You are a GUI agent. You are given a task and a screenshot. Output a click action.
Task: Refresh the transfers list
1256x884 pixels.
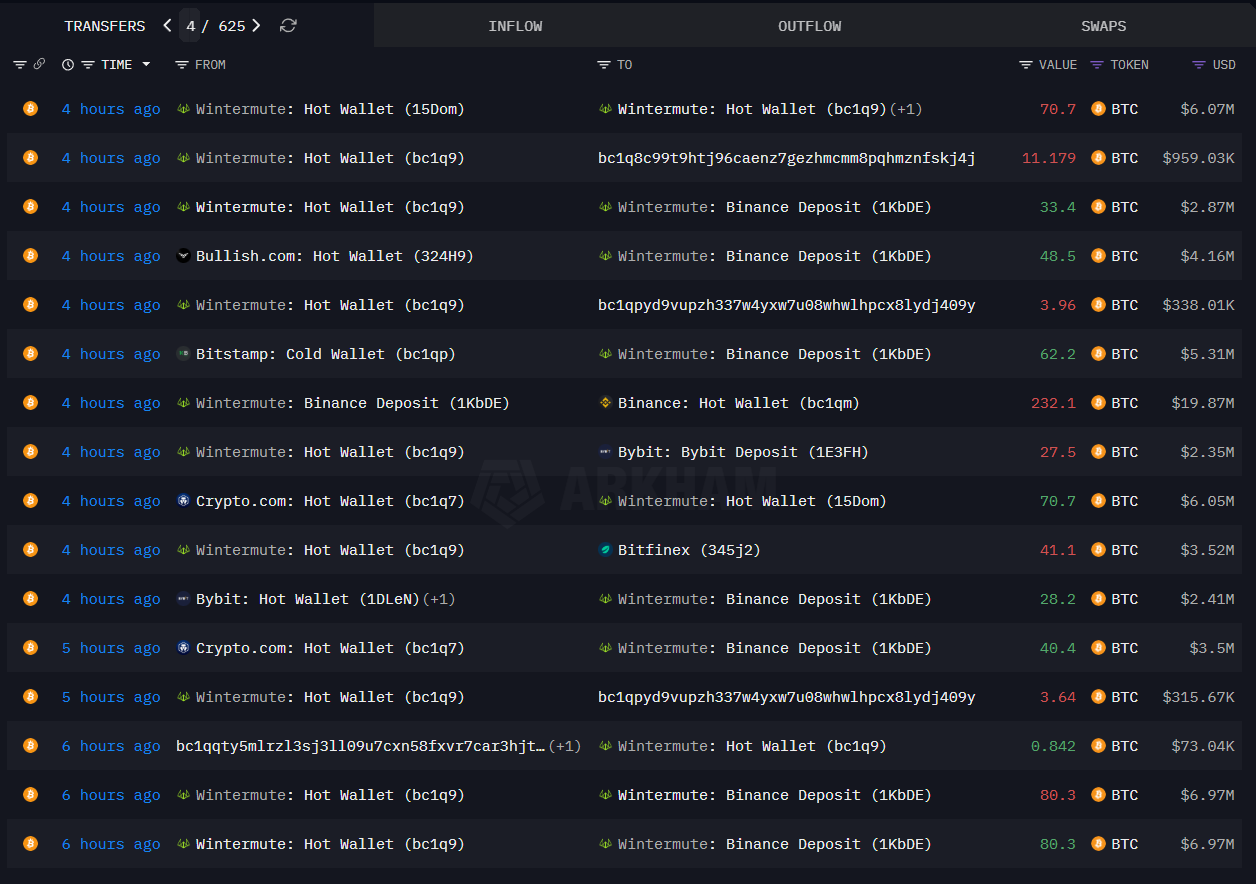pyautogui.click(x=288, y=26)
